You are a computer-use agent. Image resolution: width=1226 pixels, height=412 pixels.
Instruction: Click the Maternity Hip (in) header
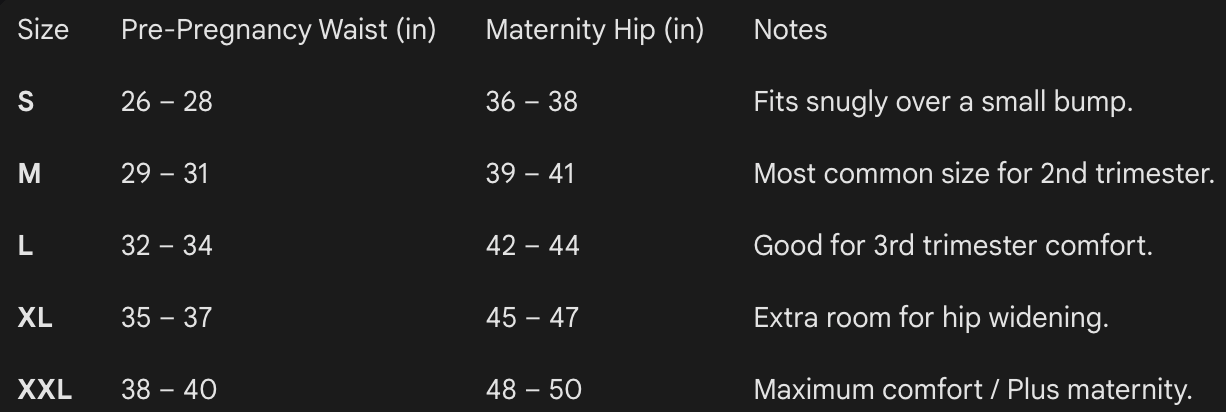point(594,30)
